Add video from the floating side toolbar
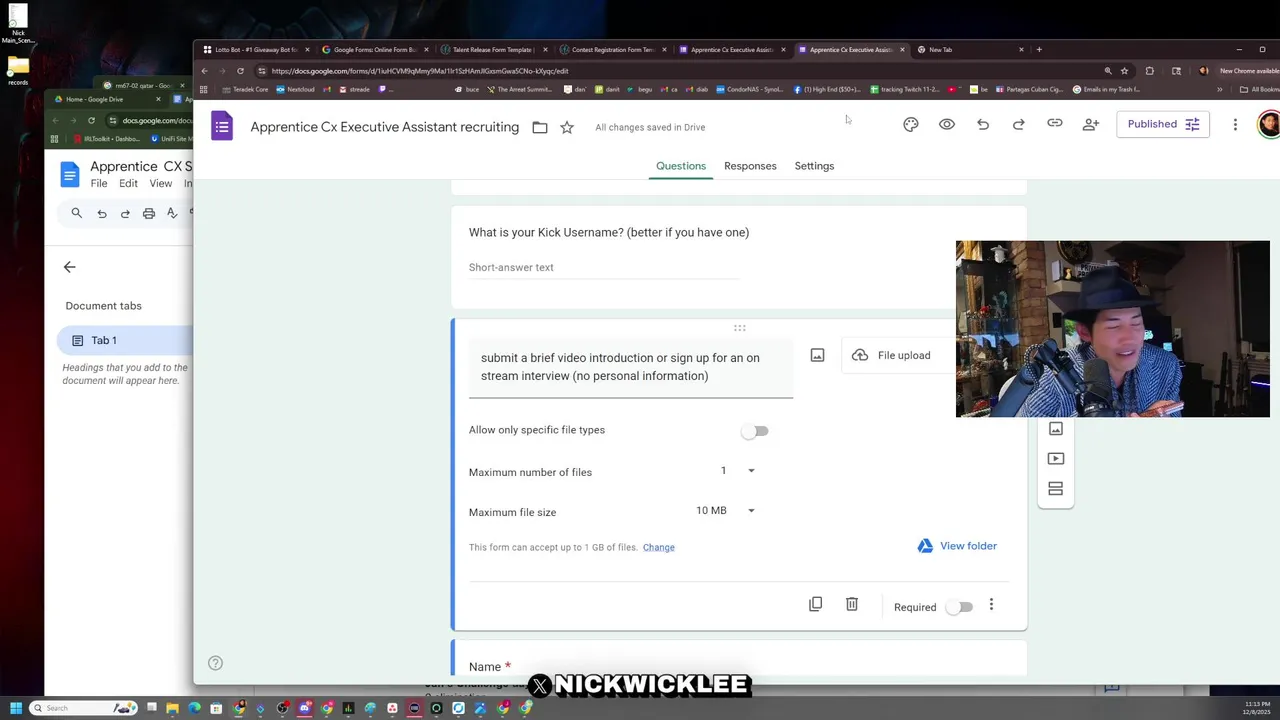 [1055, 459]
